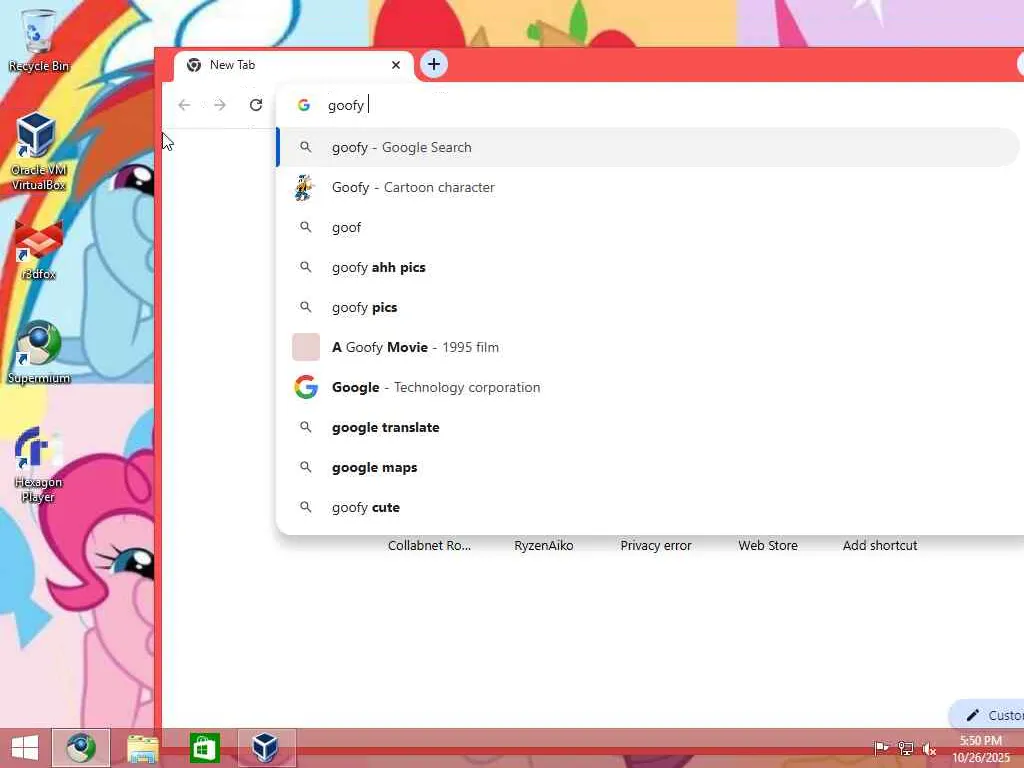This screenshot has height=768, width=1024.
Task: Choose the 'goofy pics' suggestion
Action: [648, 308]
